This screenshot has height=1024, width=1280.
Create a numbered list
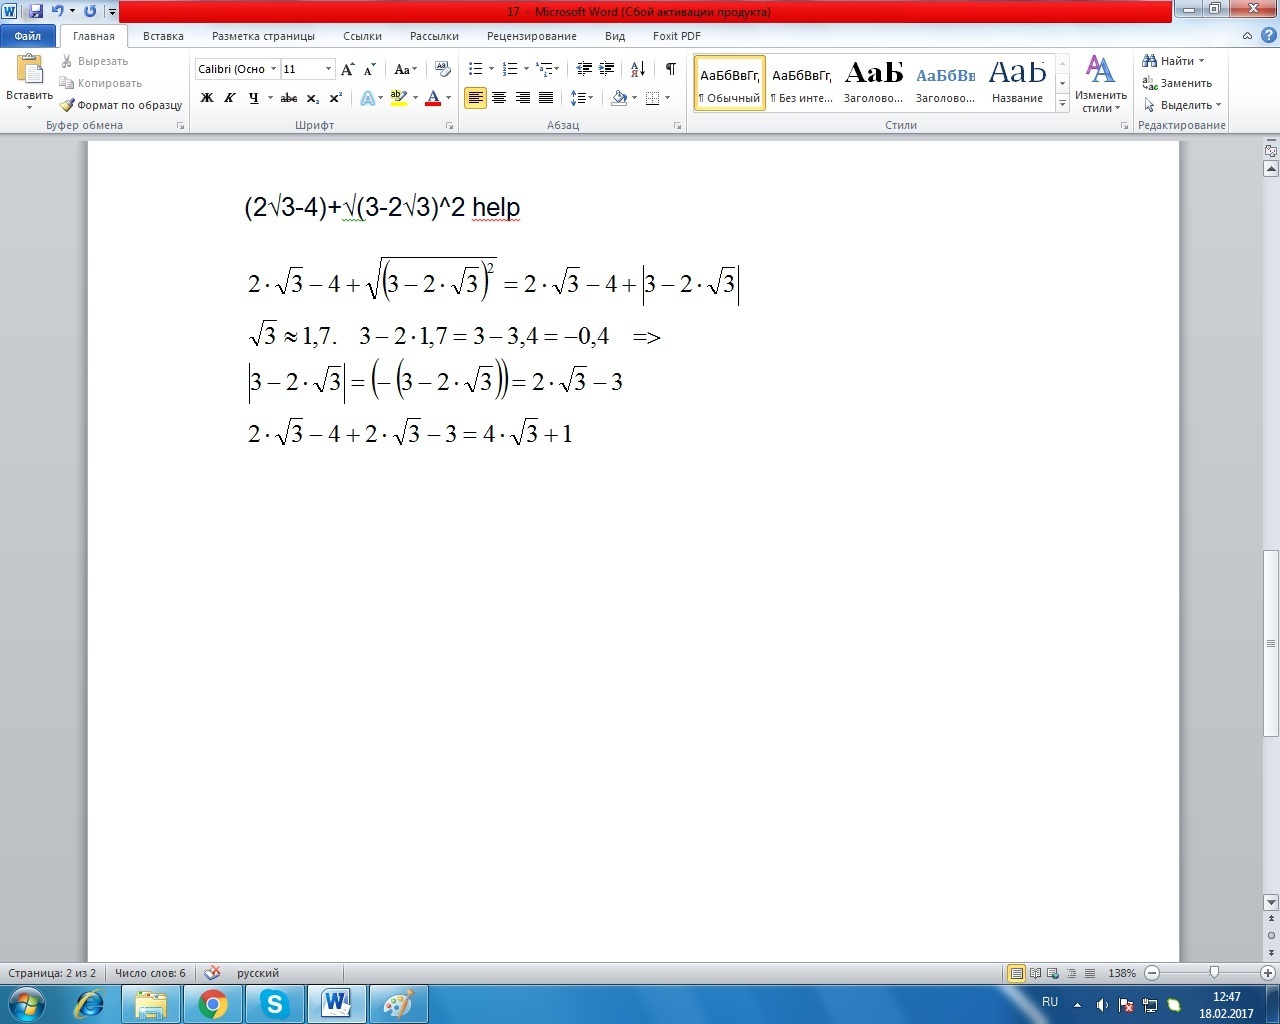pos(510,69)
